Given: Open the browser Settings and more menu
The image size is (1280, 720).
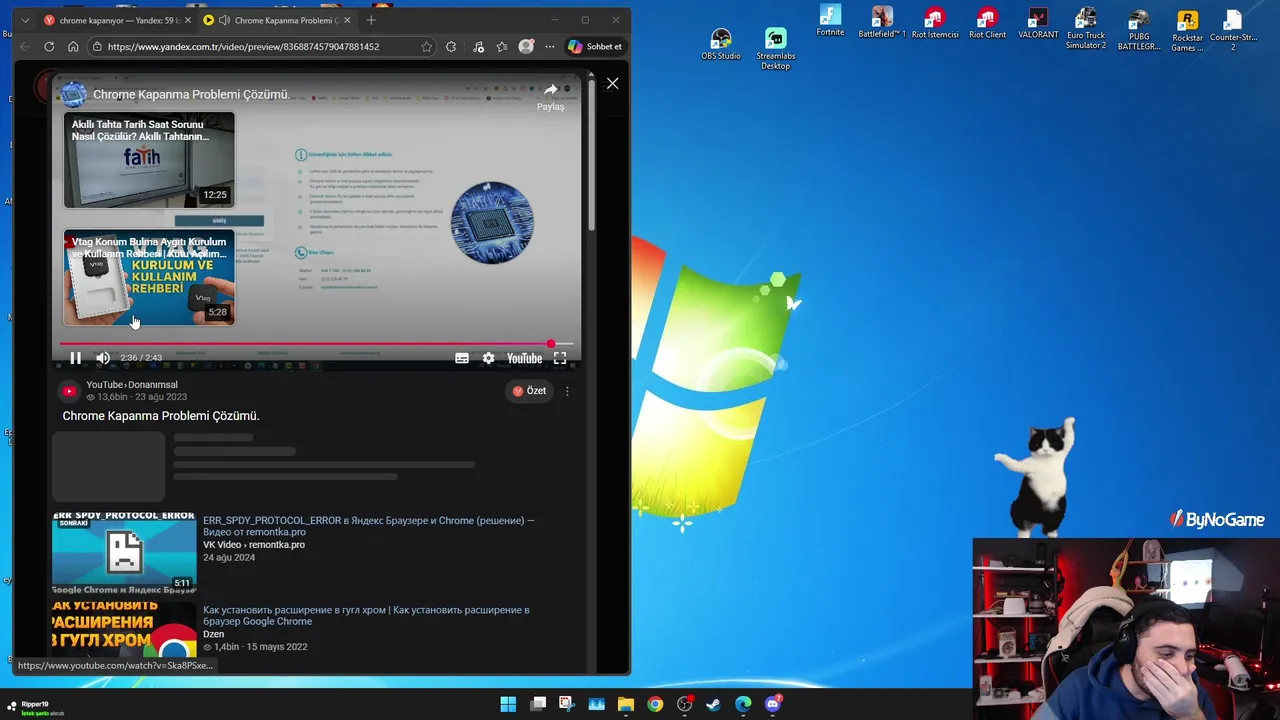Looking at the screenshot, I should (549, 46).
